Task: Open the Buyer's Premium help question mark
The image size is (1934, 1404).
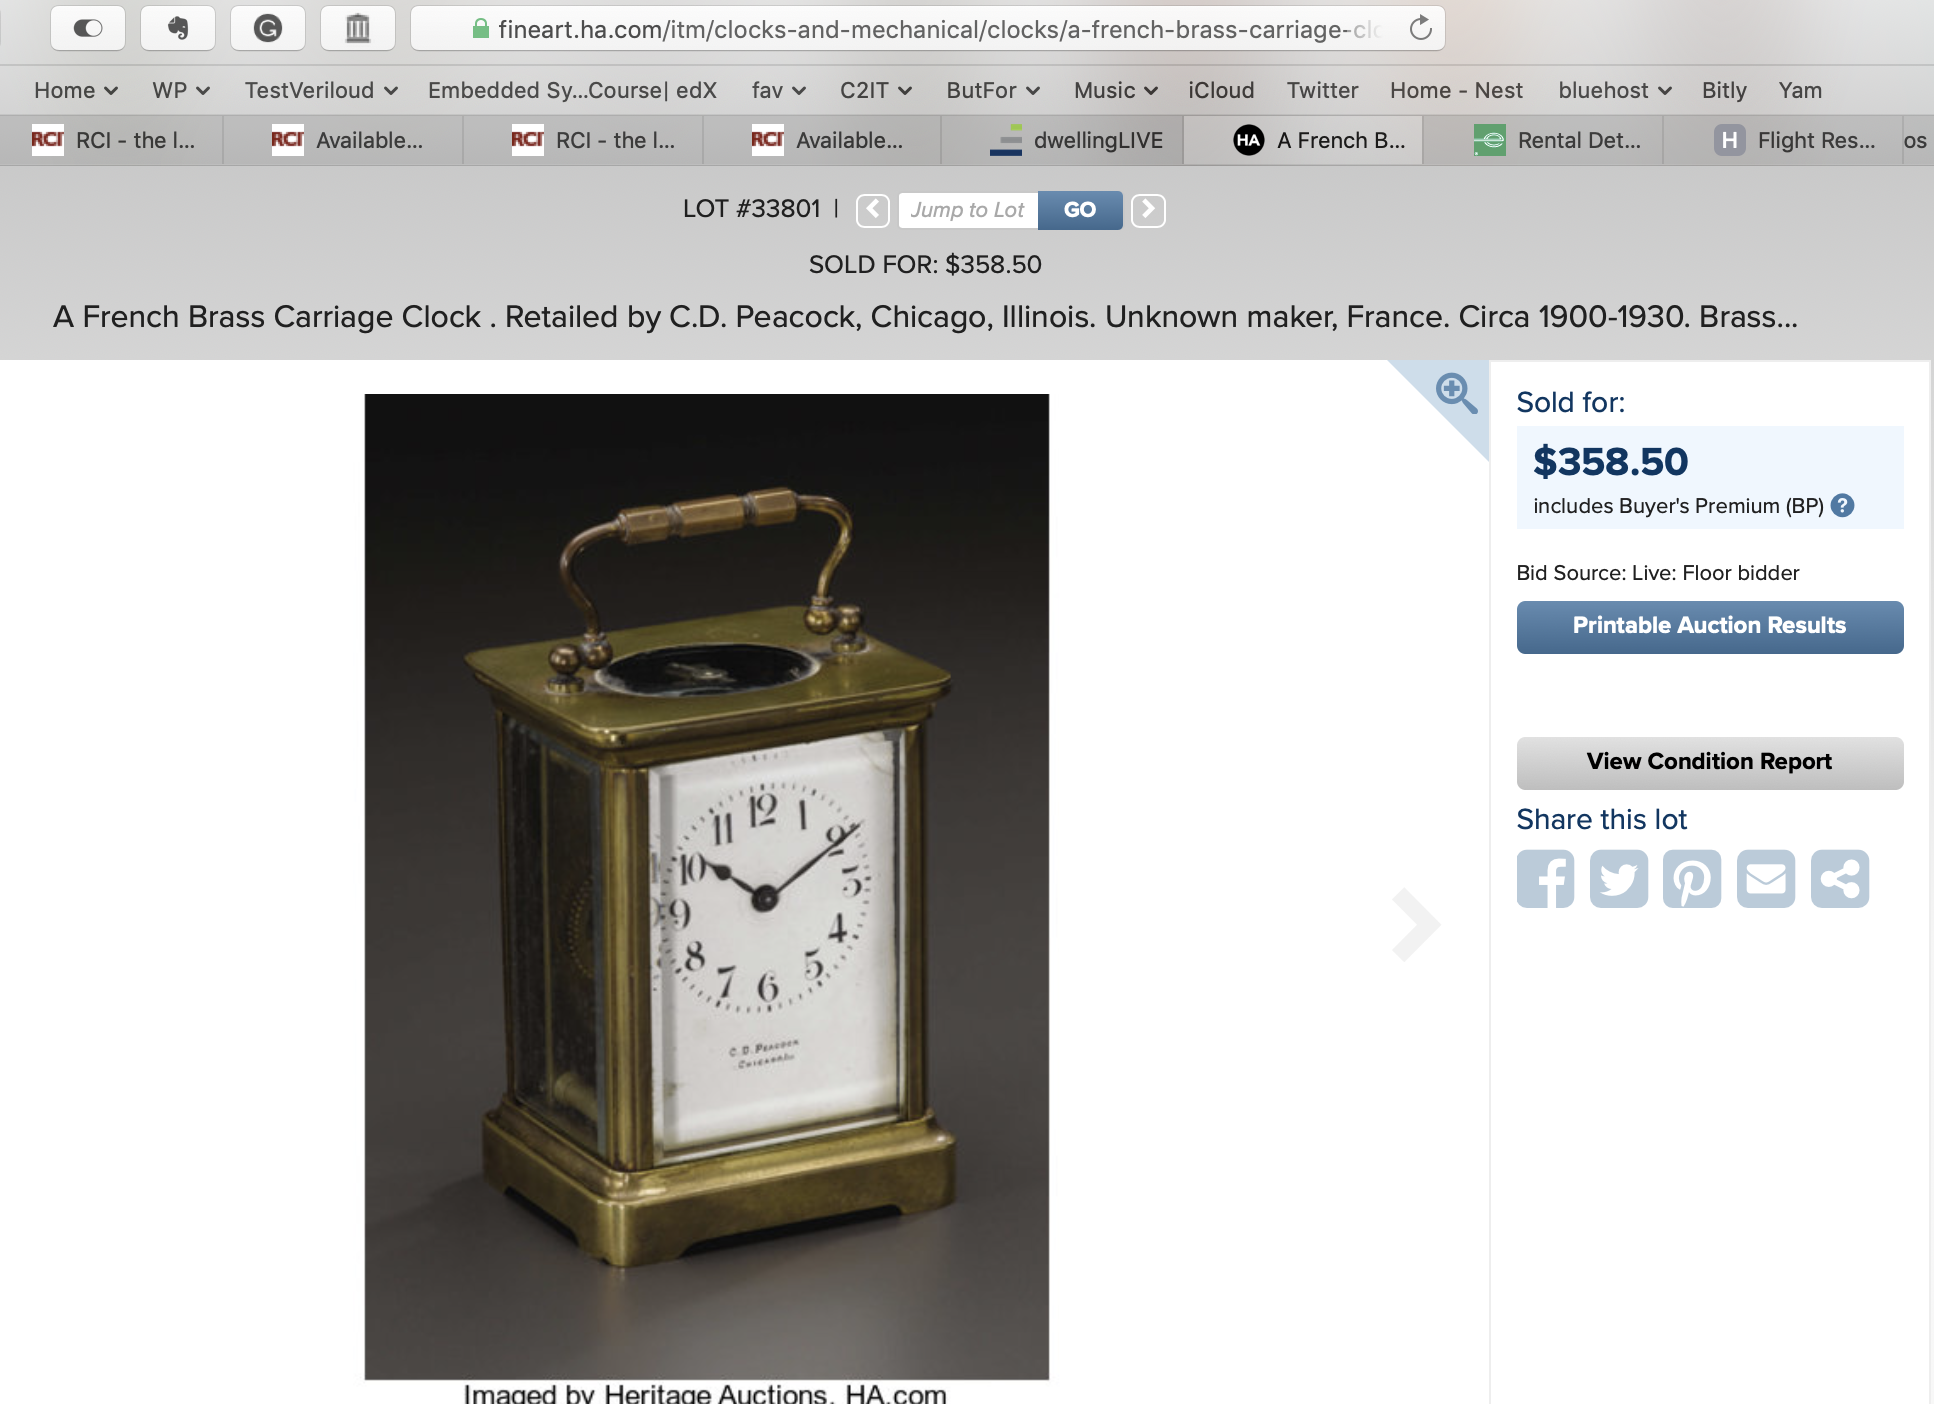Action: point(1843,506)
